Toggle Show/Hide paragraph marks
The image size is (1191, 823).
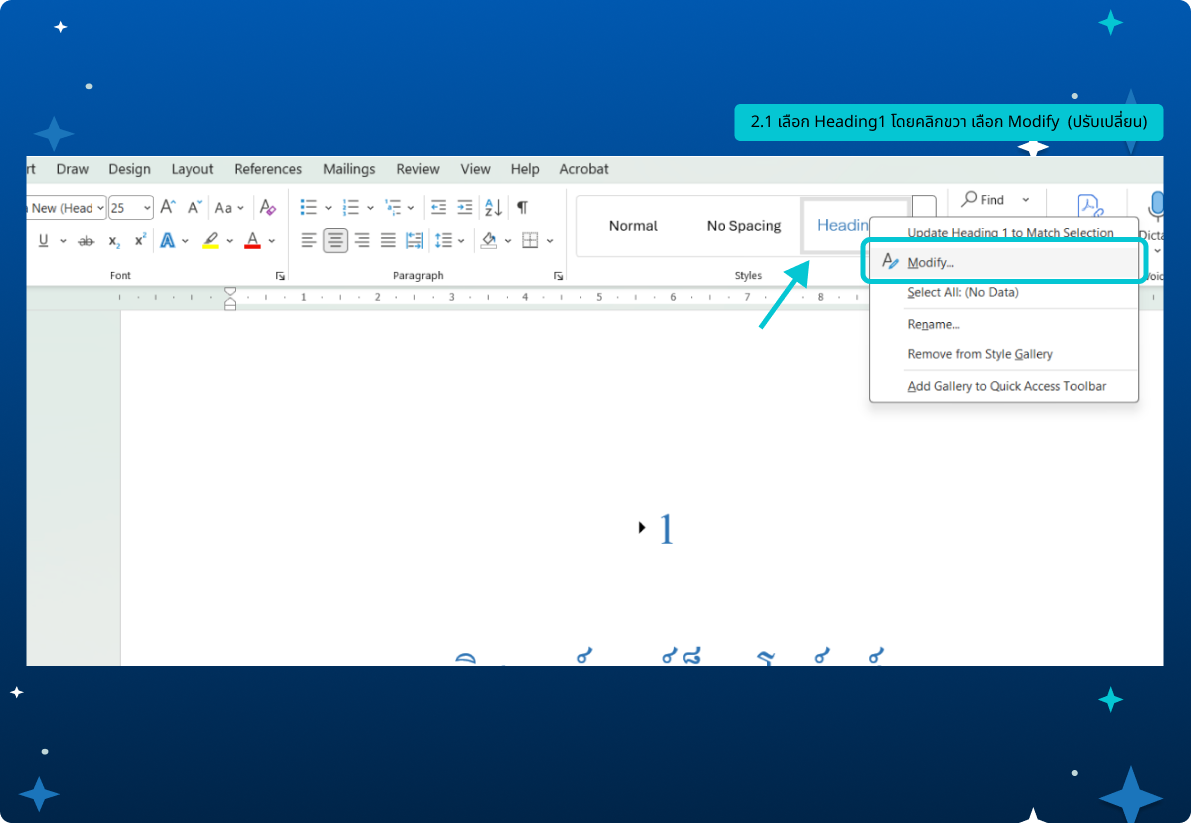point(522,208)
